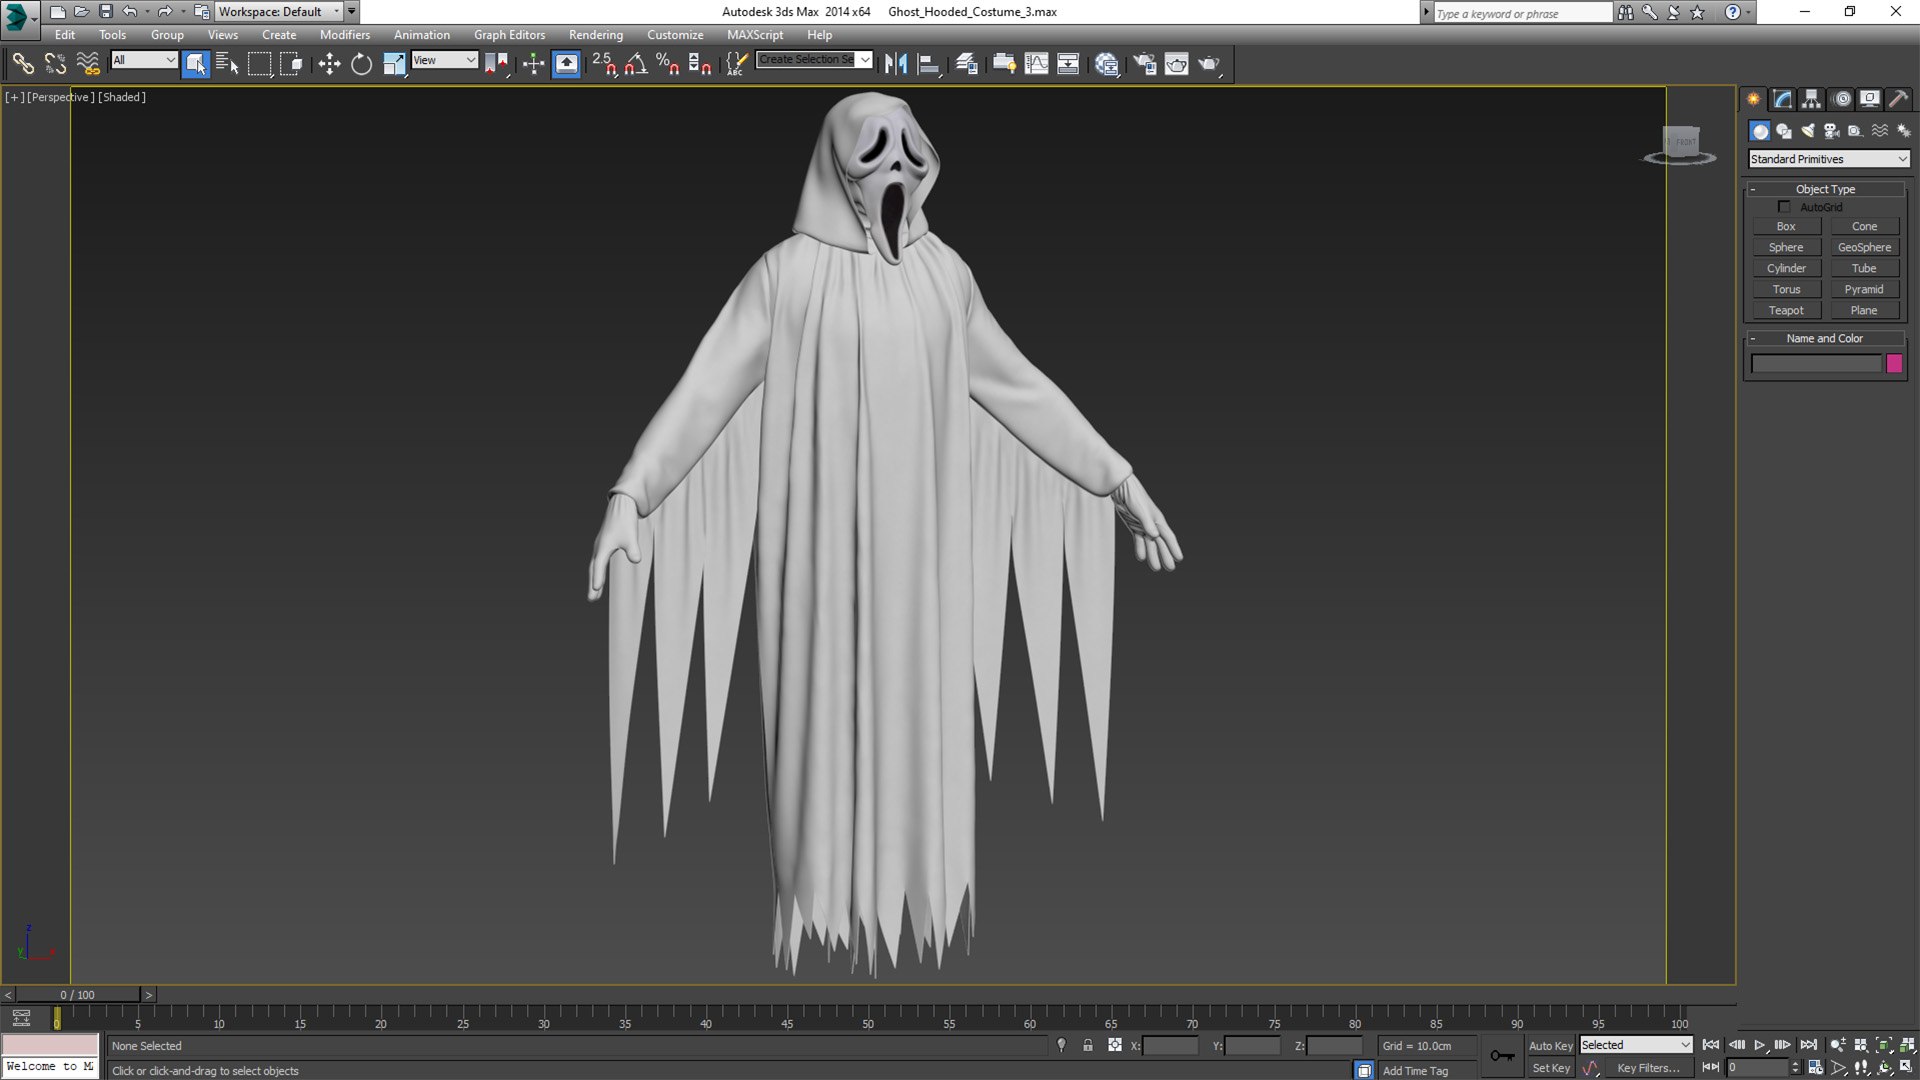Open Key Filters dialog

[1648, 1068]
